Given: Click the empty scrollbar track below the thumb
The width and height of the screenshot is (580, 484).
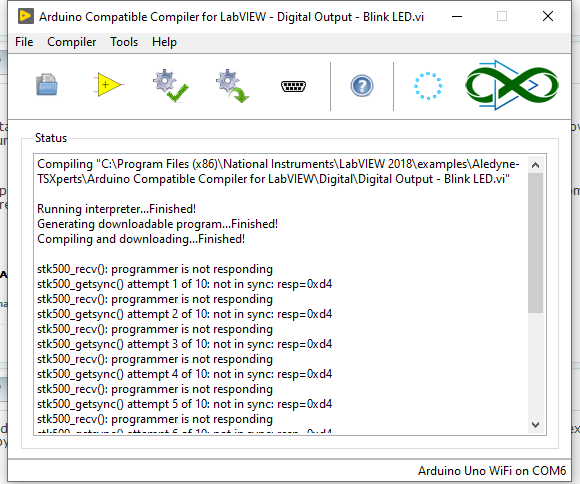Looking at the screenshot, I should [x=535, y=365].
